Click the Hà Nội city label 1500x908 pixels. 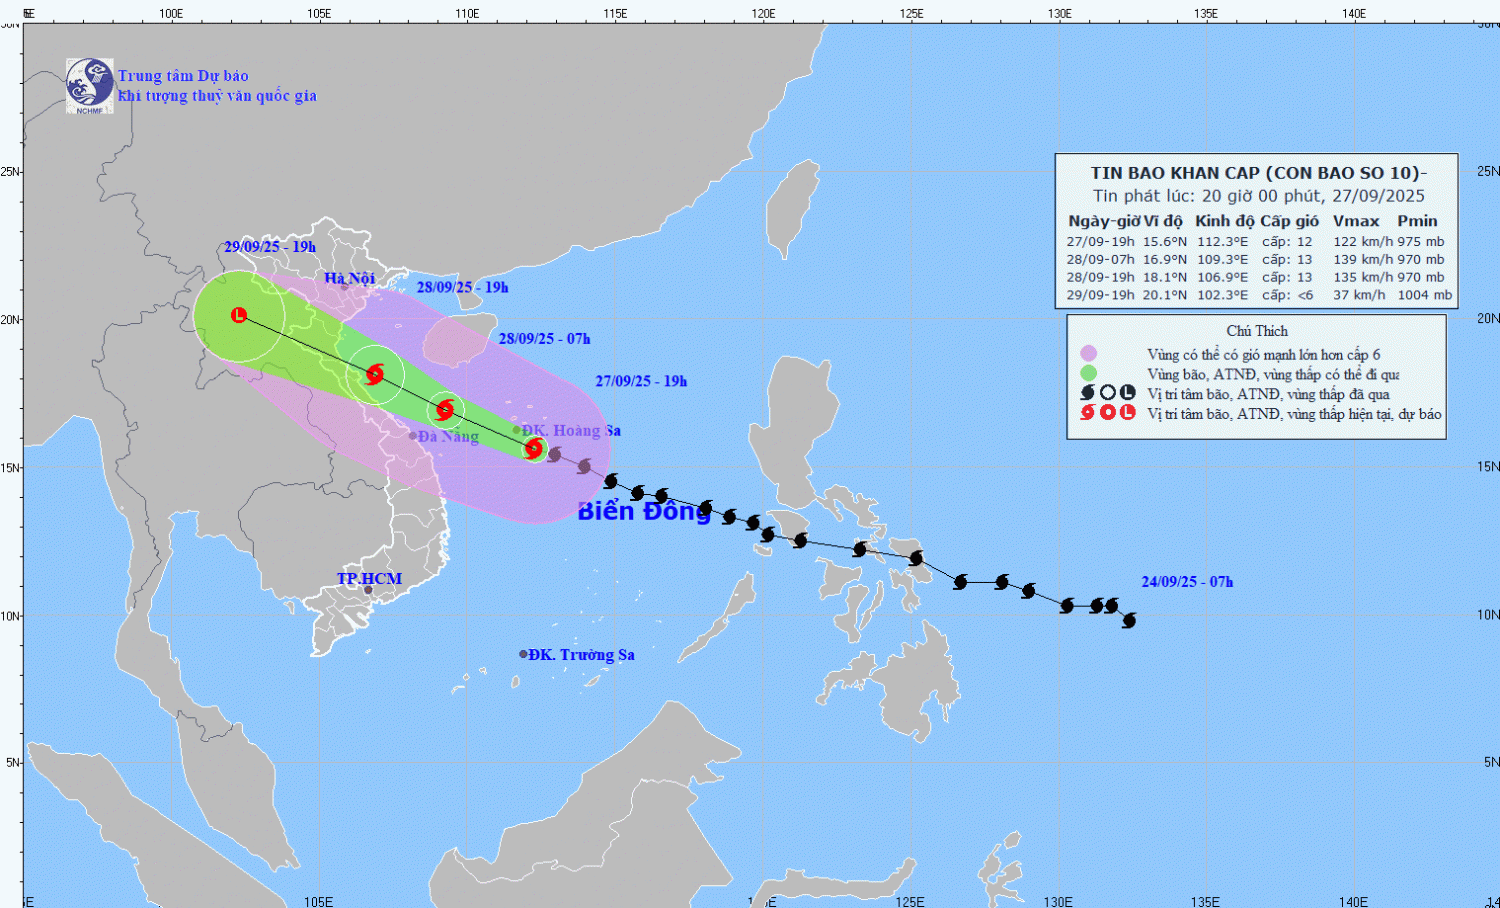(349, 278)
